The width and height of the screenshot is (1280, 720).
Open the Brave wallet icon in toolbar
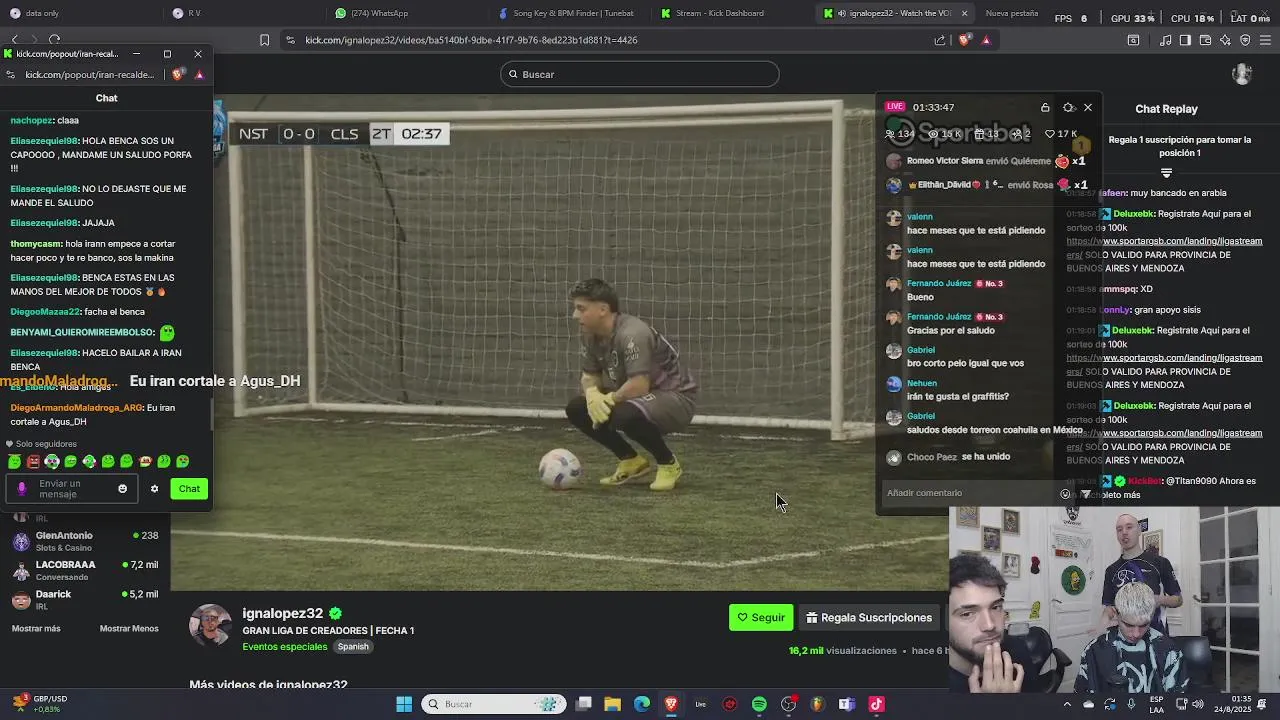(x=1205, y=40)
